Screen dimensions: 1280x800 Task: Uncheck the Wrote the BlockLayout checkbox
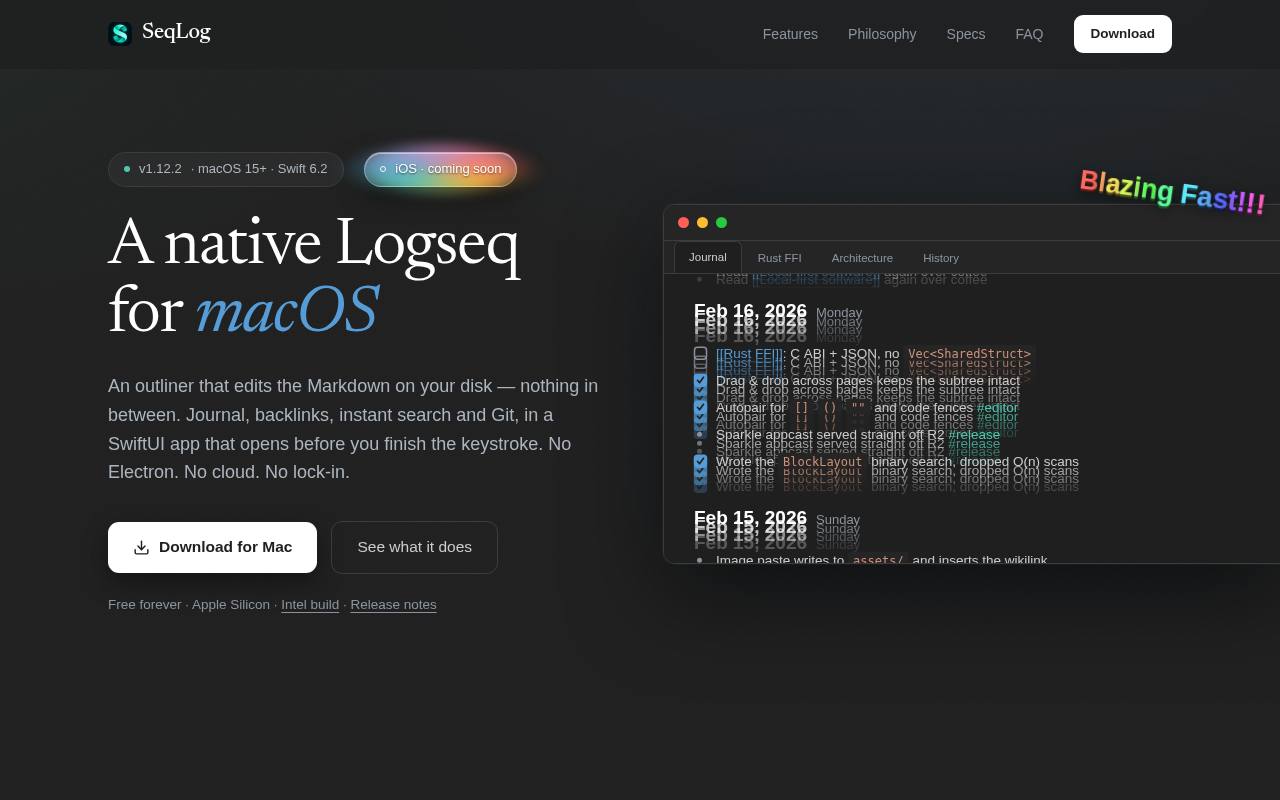(x=700, y=462)
